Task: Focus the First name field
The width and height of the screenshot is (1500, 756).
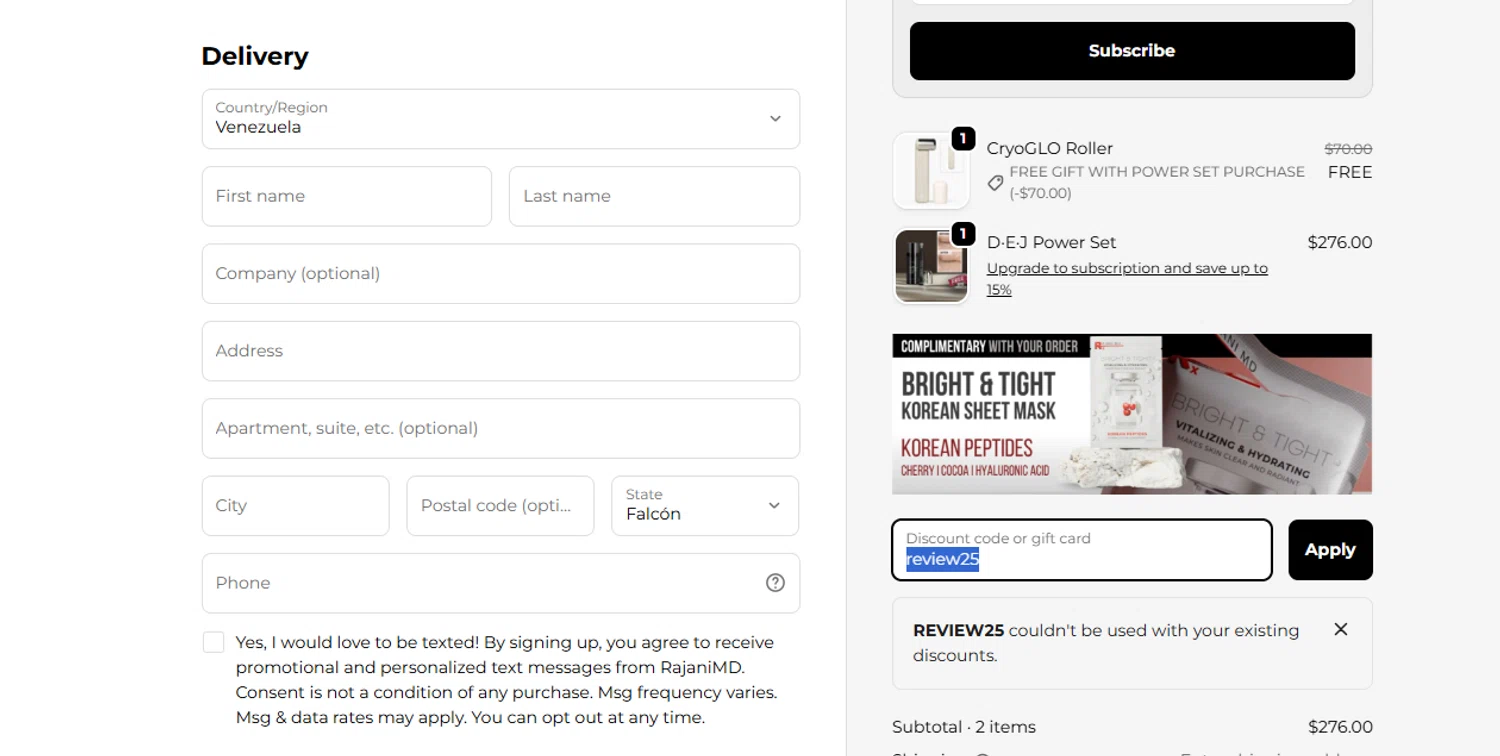Action: (x=347, y=196)
